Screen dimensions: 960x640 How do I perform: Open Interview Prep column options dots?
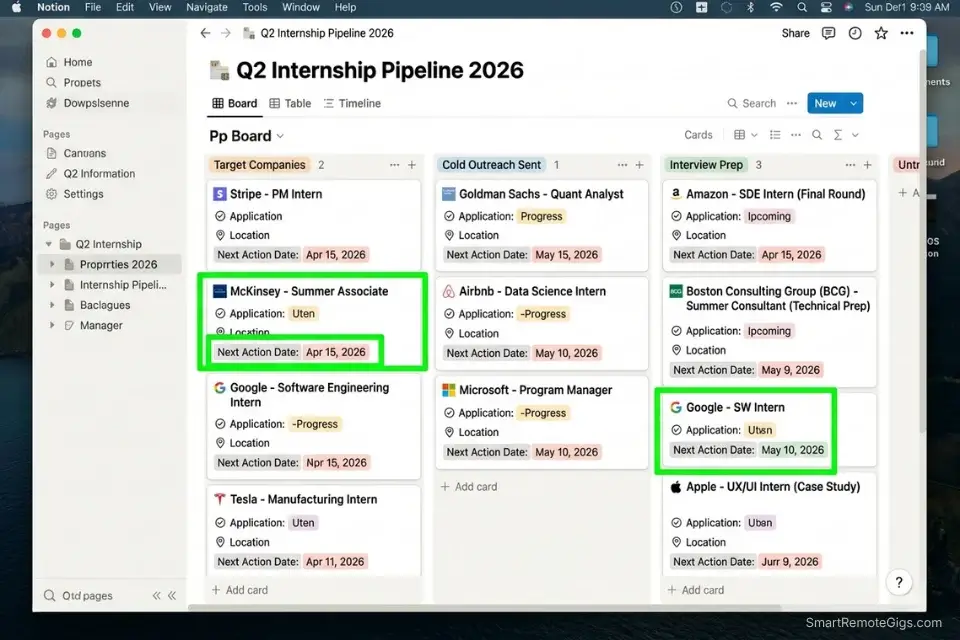click(850, 165)
